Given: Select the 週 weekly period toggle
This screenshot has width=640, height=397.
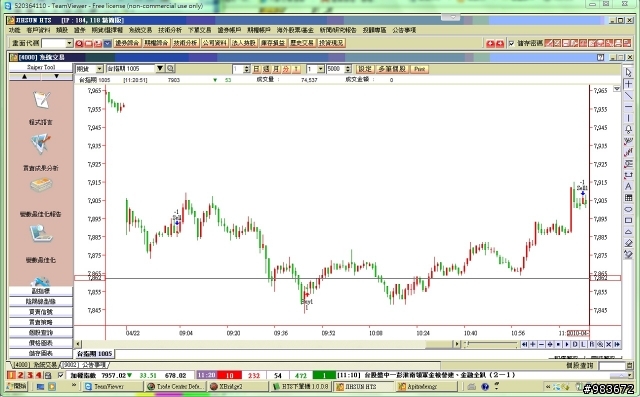Looking at the screenshot, I should coord(266,69).
